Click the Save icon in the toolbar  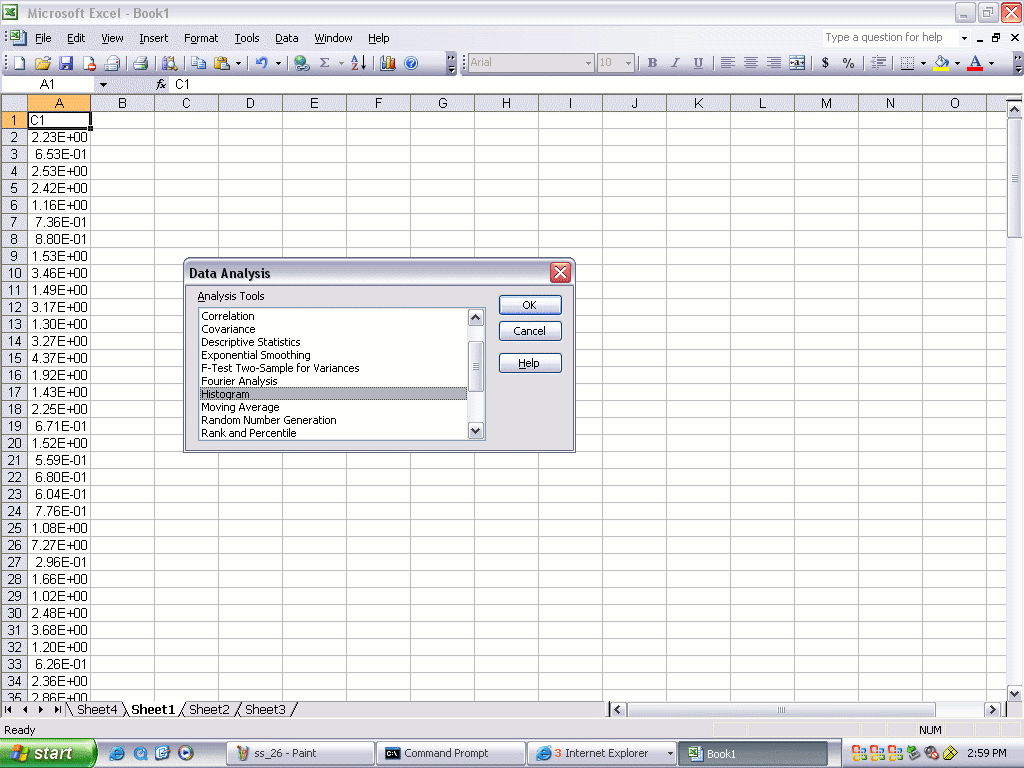coord(66,63)
